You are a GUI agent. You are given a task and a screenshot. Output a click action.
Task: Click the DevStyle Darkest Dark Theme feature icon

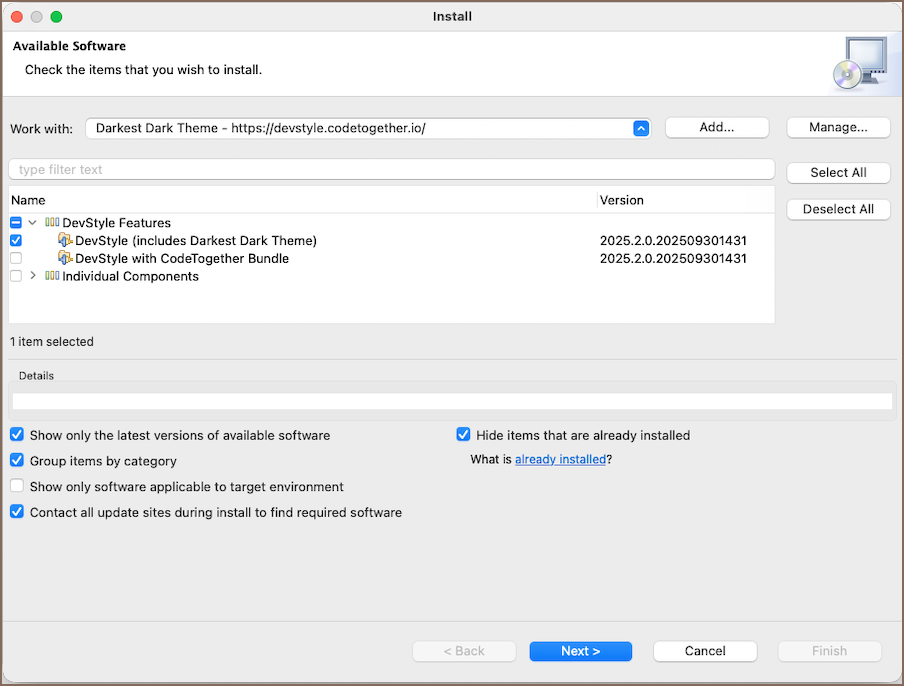click(66, 241)
